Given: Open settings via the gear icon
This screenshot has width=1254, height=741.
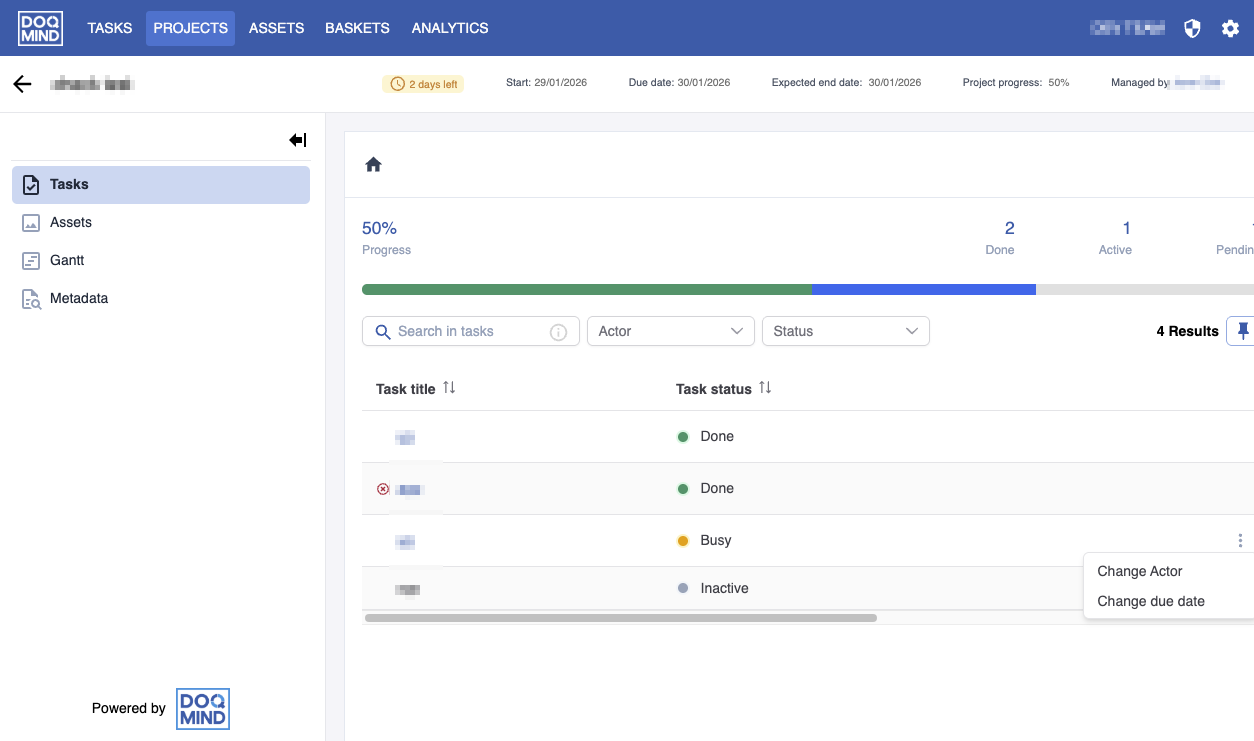Looking at the screenshot, I should (1230, 28).
